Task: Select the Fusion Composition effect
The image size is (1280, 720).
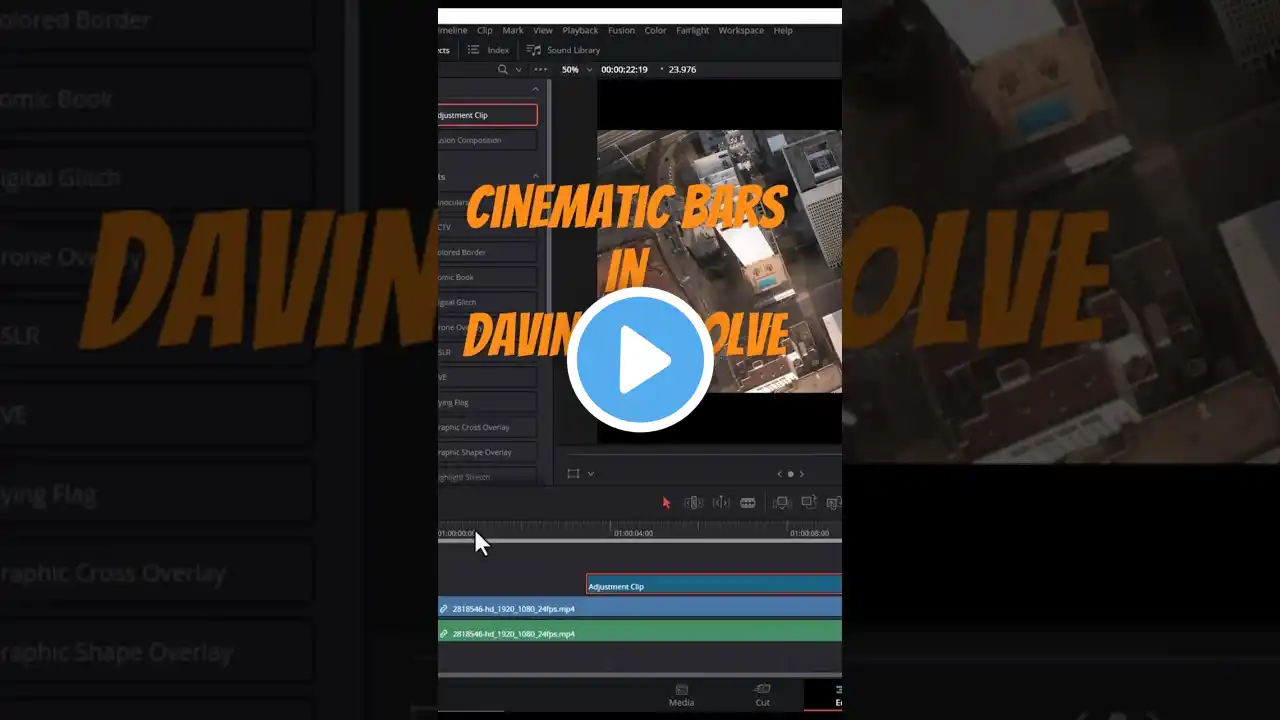Action: tap(487, 140)
